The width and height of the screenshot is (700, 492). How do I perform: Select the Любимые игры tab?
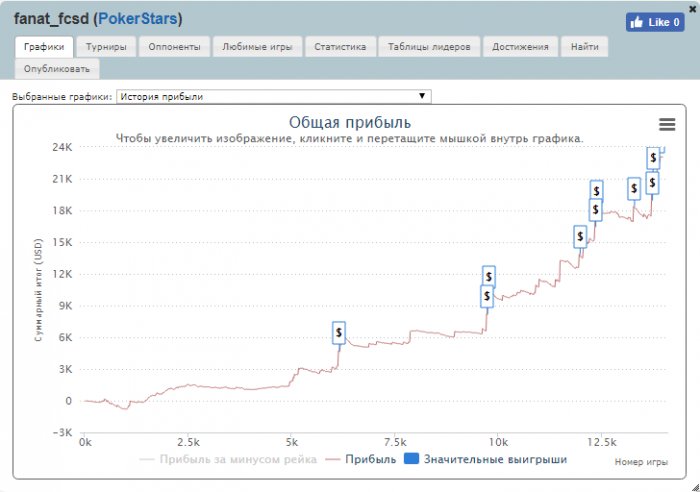258,47
